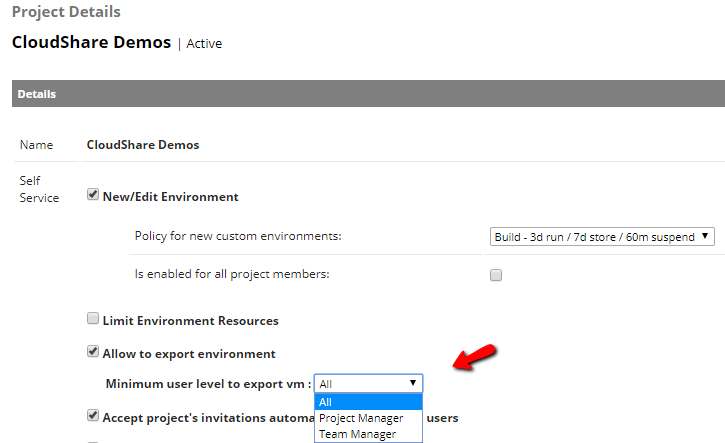Click 'Is enabled for all project members:' label

tap(232, 274)
